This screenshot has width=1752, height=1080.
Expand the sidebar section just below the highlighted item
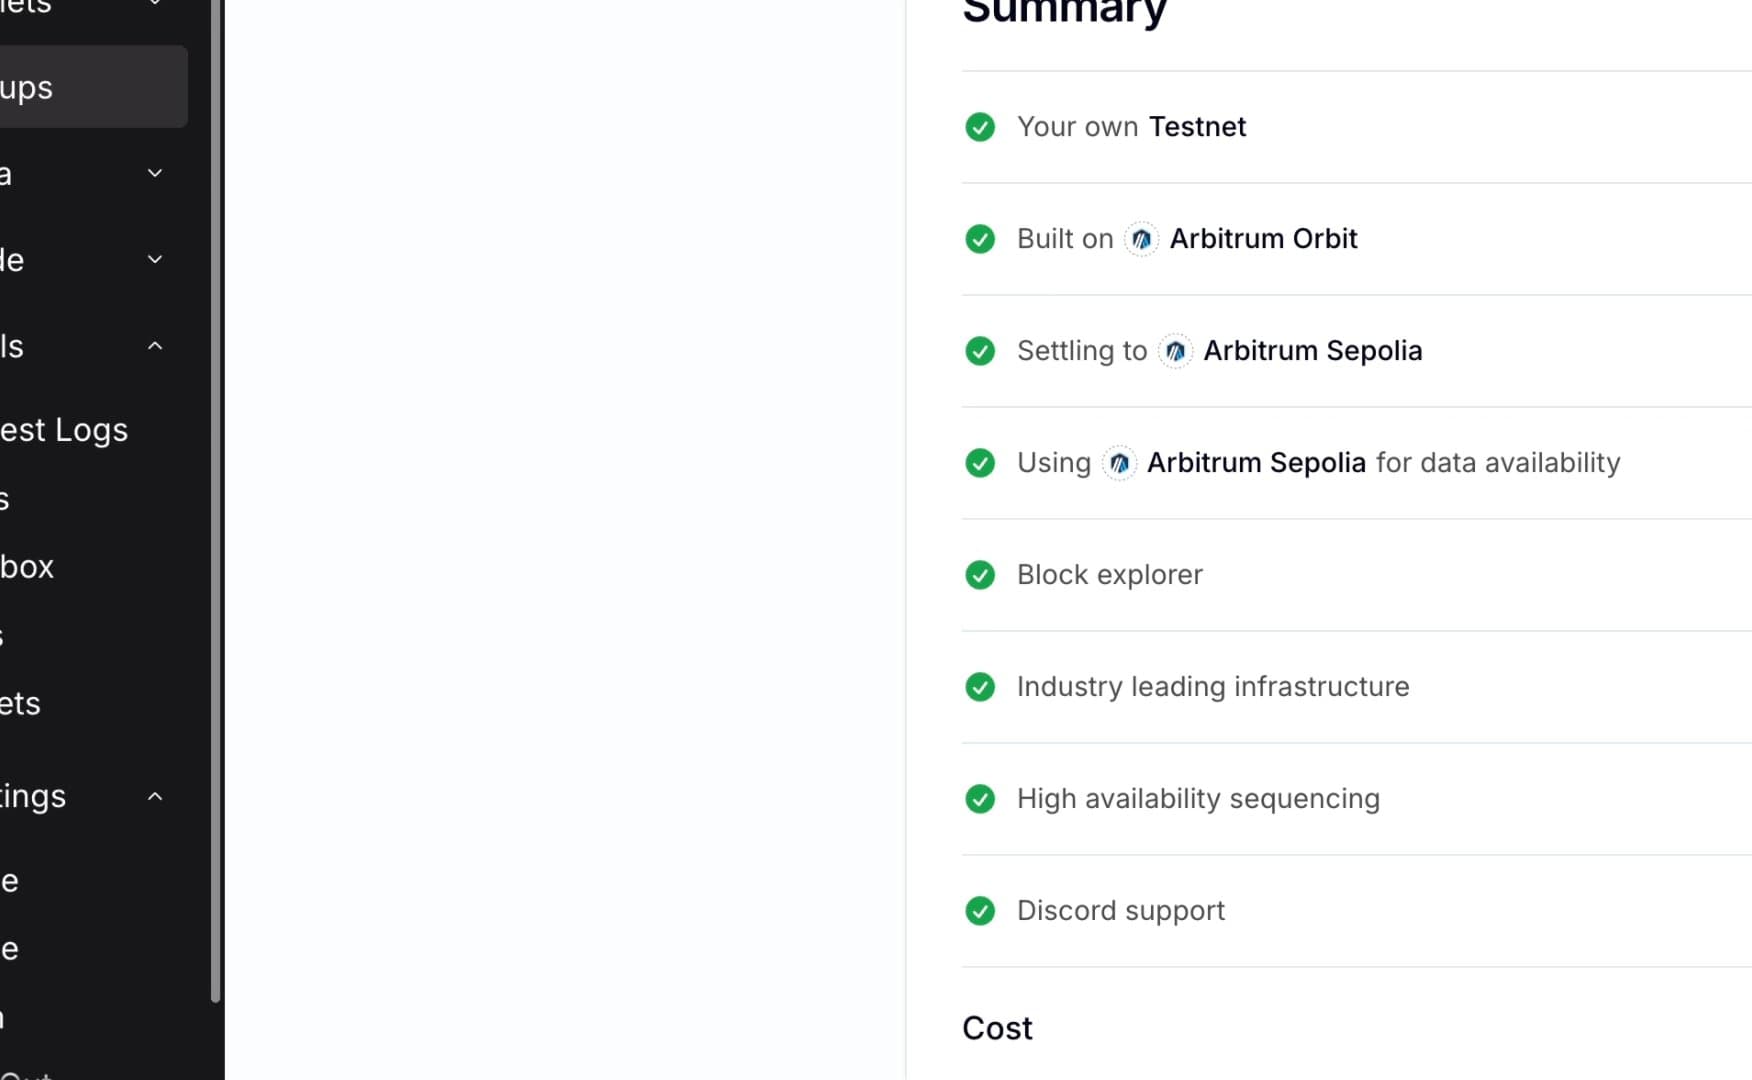point(155,173)
